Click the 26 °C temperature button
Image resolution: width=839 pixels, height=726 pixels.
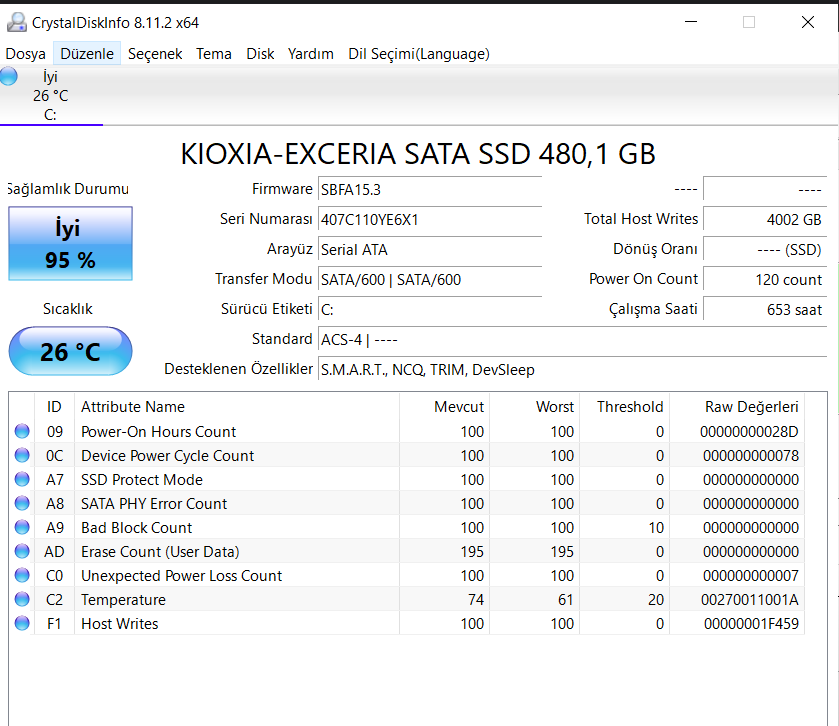click(x=70, y=352)
